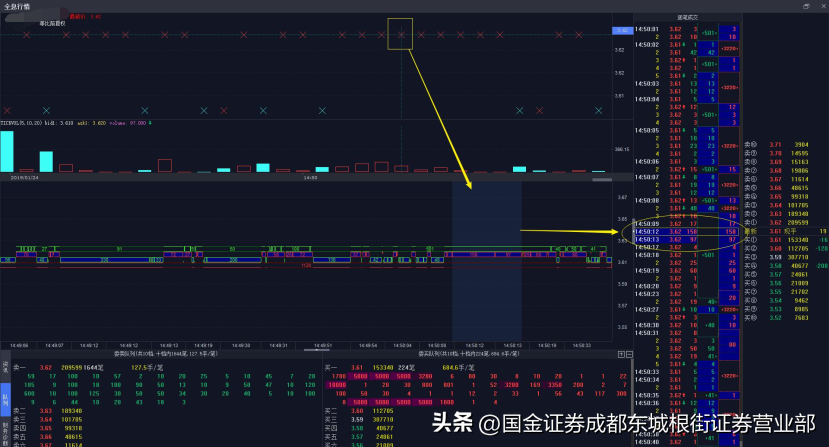The width and height of the screenshot is (829, 447).
Task: Open the 财务诊断 side tab
Action: click(x=5, y=431)
